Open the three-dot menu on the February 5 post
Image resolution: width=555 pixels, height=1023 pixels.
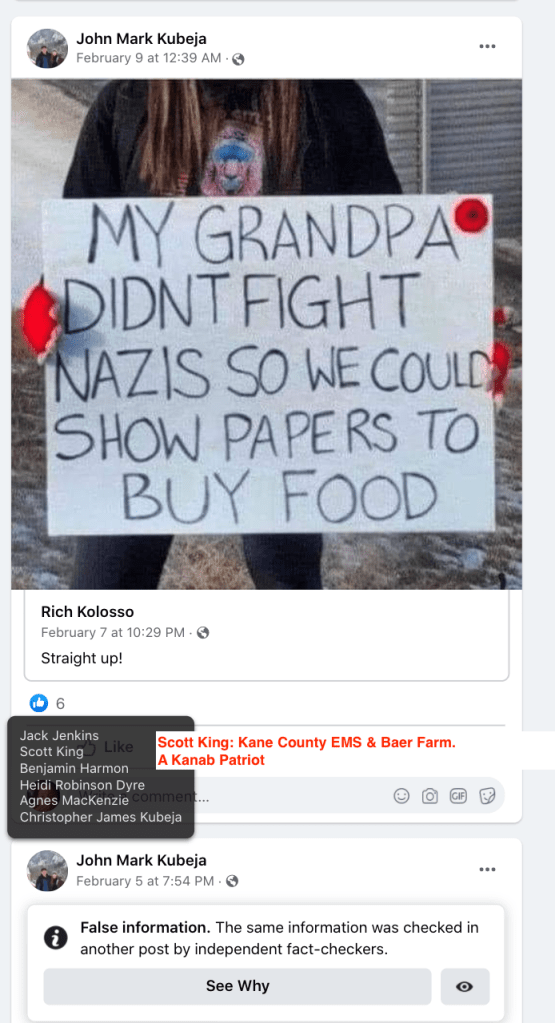pos(487,869)
